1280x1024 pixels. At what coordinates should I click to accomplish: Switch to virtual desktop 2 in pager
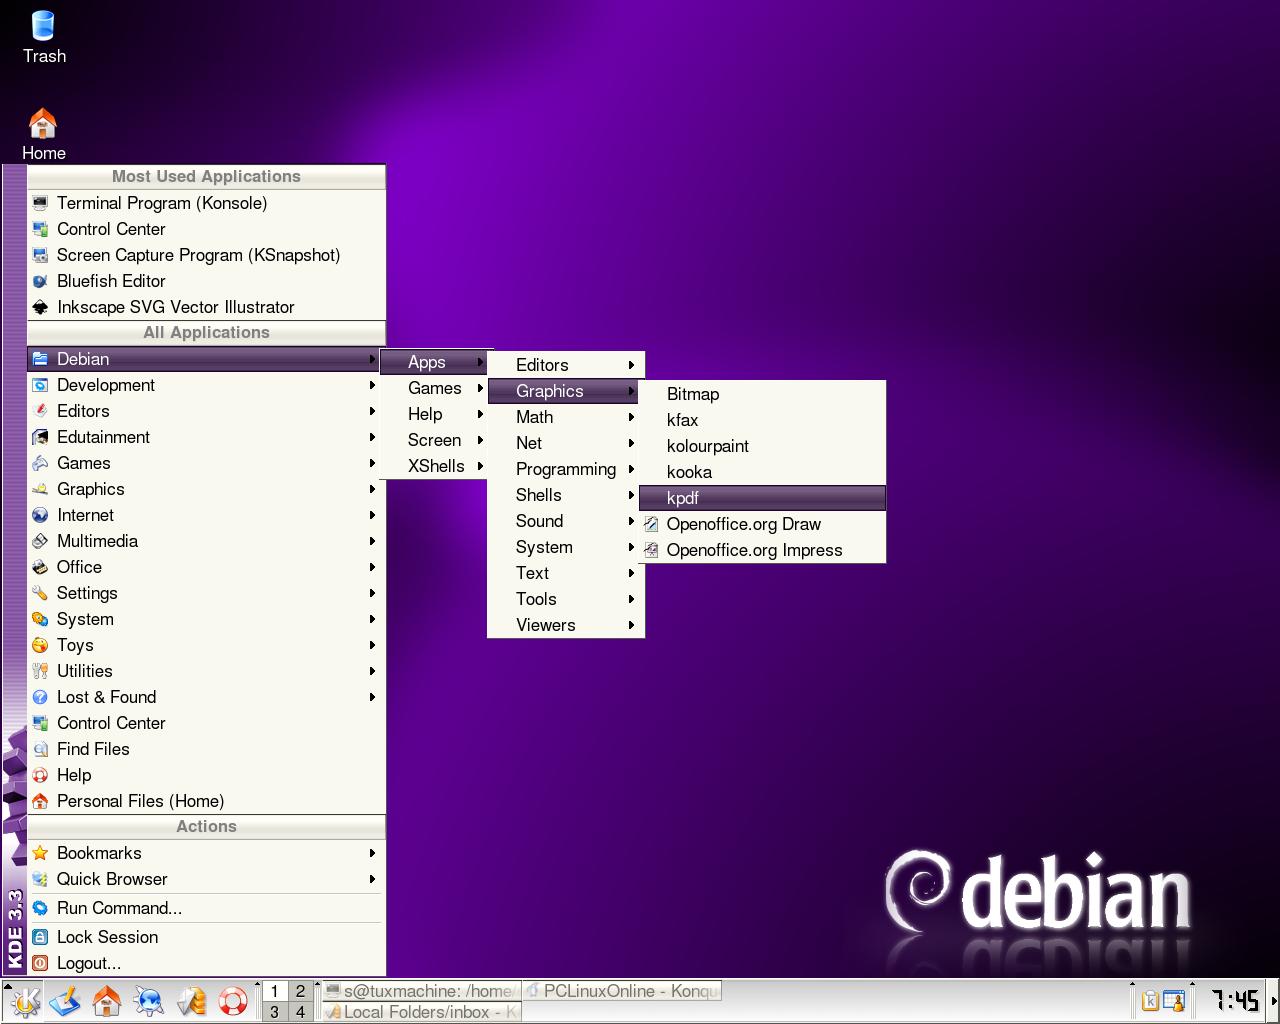(300, 991)
